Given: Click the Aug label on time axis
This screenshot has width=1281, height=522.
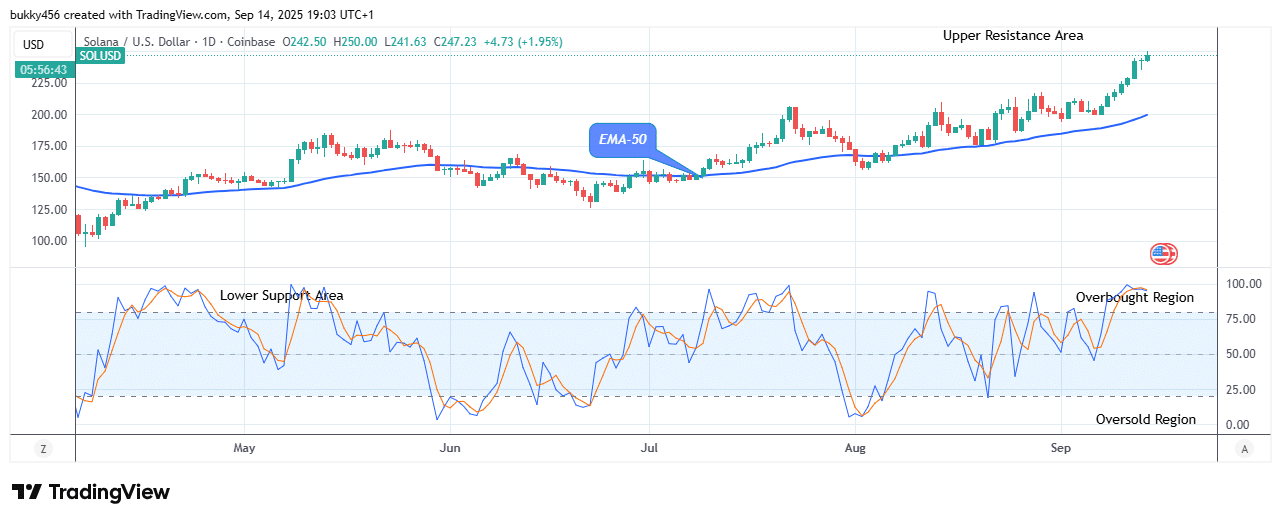Looking at the screenshot, I should 856,449.
